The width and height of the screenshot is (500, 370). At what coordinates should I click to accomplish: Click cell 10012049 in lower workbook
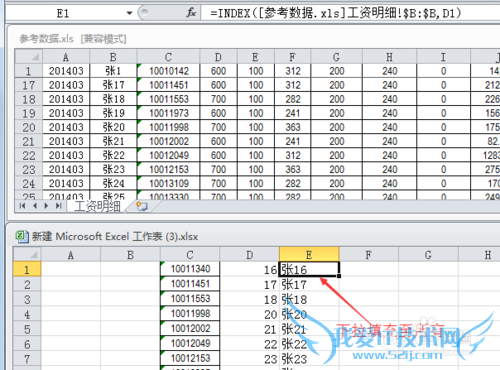tap(190, 343)
